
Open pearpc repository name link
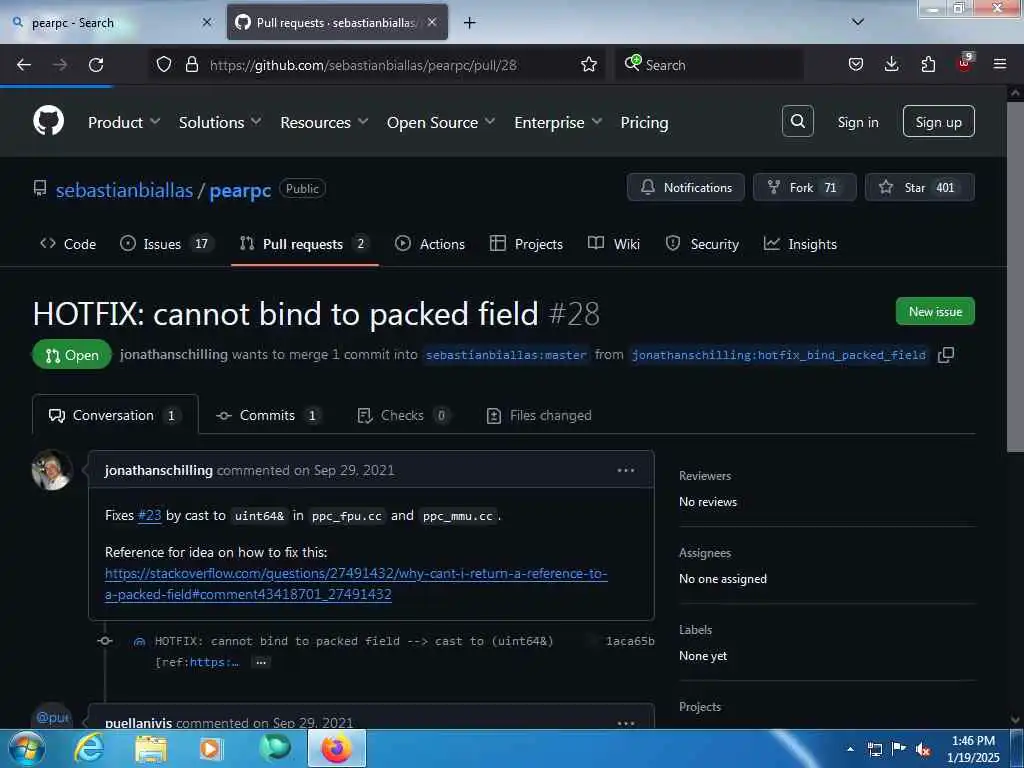coord(240,190)
